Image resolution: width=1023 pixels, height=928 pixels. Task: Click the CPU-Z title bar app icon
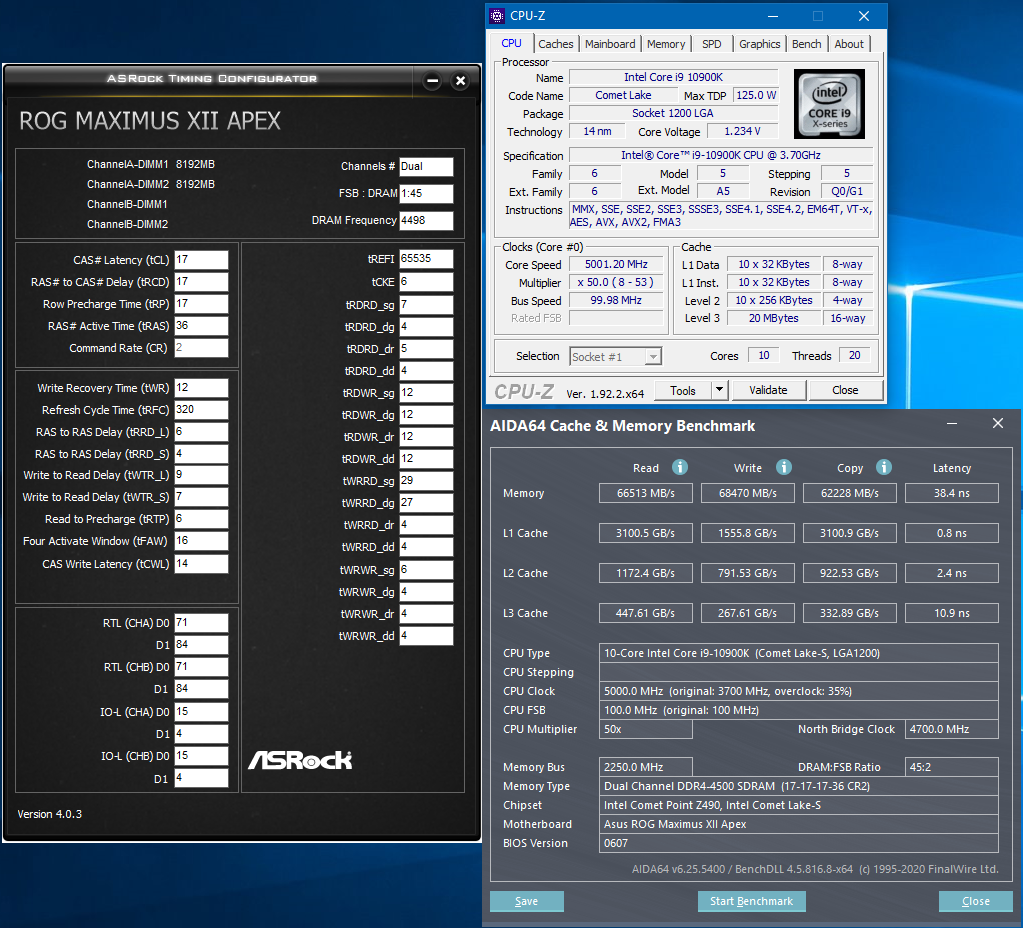(x=497, y=16)
